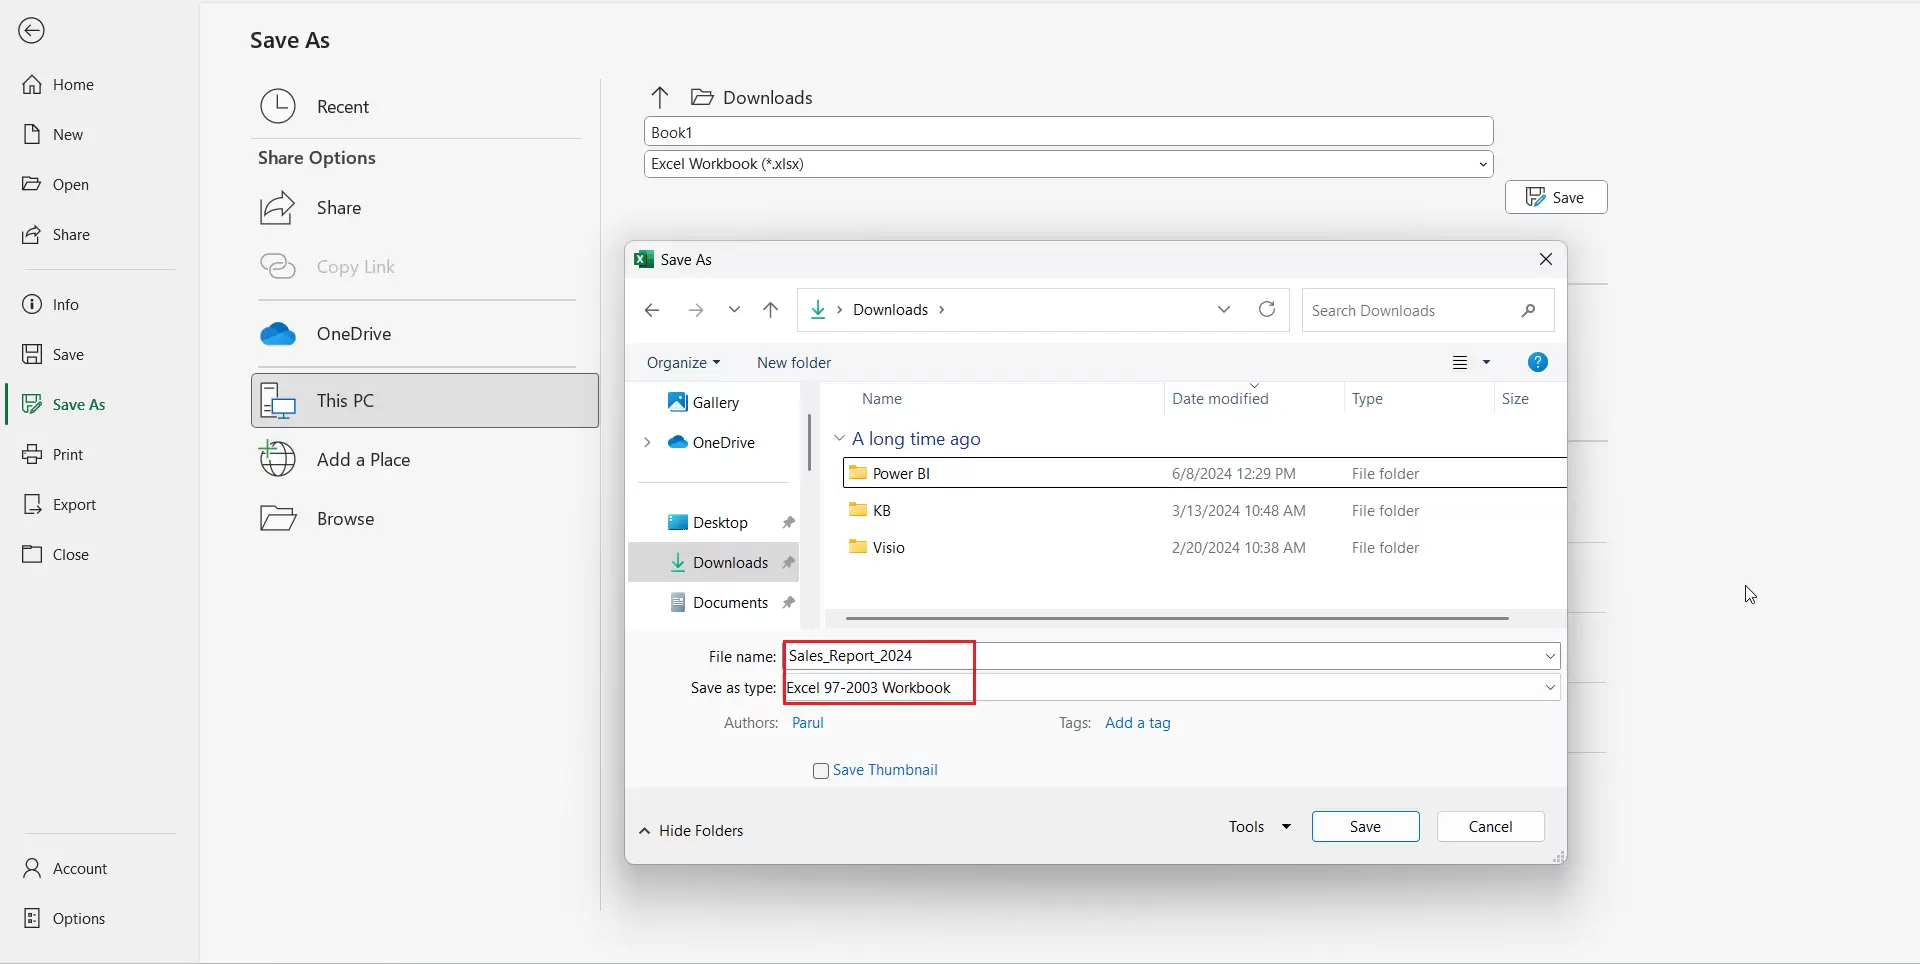Click the change view layout icon

click(1460, 362)
